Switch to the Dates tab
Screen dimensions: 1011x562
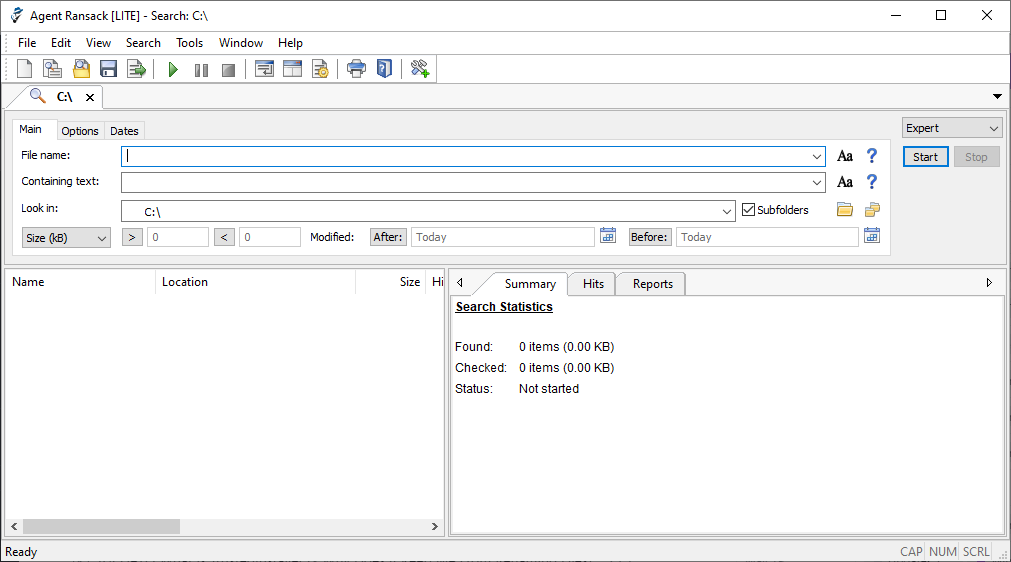click(x=124, y=131)
